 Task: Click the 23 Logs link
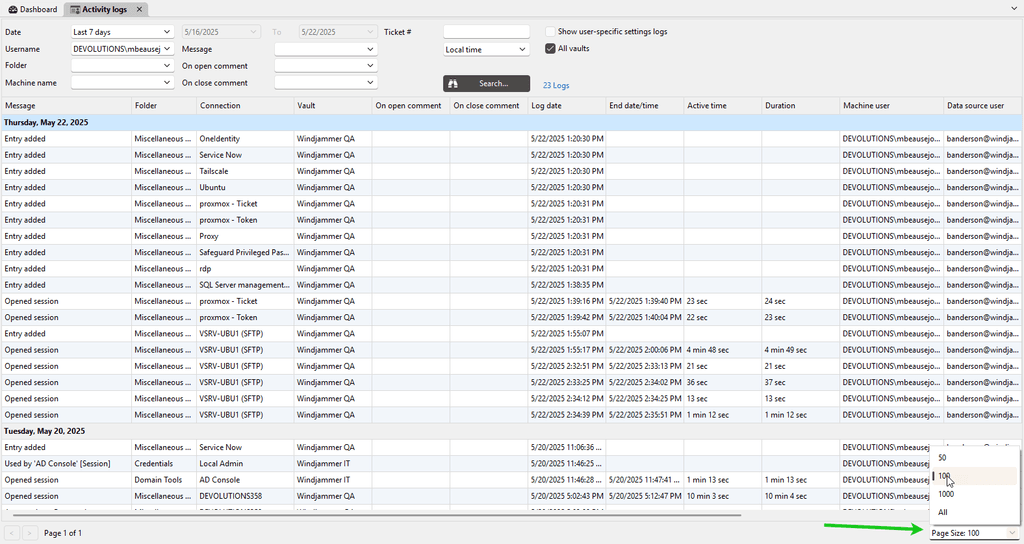(x=555, y=86)
